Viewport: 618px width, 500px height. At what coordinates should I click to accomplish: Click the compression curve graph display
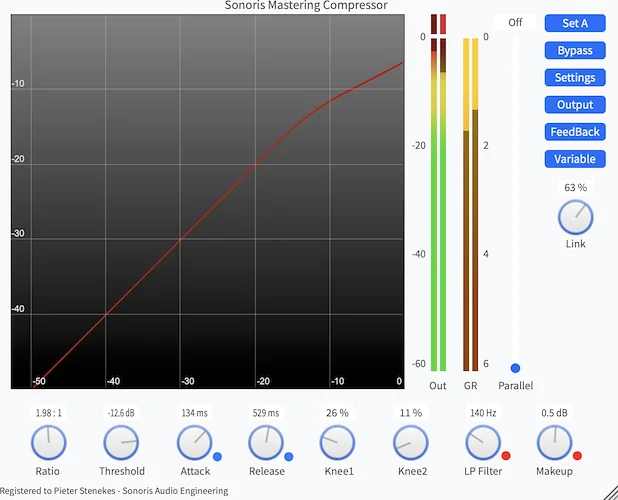tap(208, 202)
